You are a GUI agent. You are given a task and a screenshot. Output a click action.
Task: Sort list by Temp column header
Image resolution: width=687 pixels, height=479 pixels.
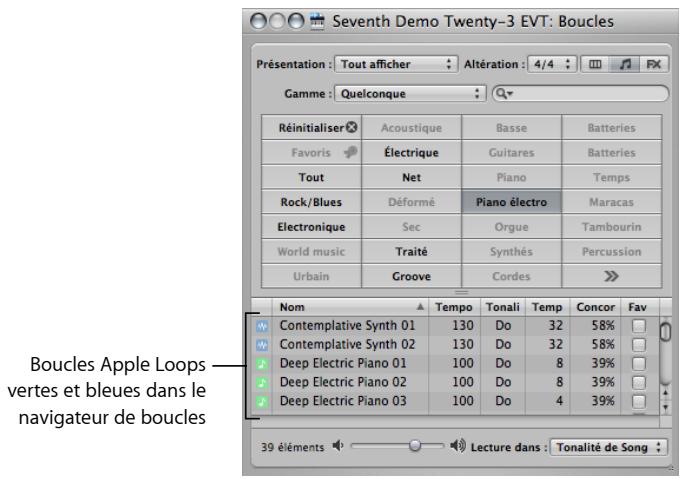coord(547,307)
